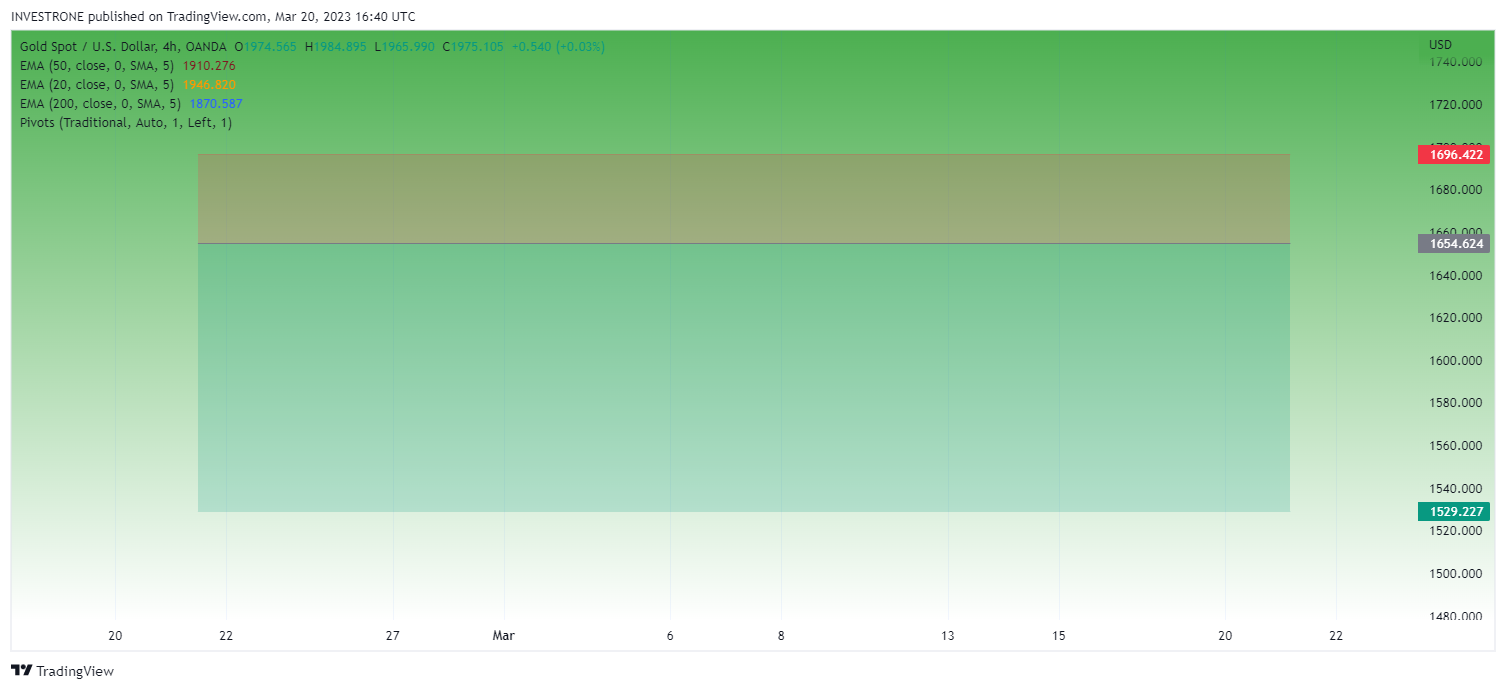Click the 1600.000 price axis label

(x=1455, y=360)
